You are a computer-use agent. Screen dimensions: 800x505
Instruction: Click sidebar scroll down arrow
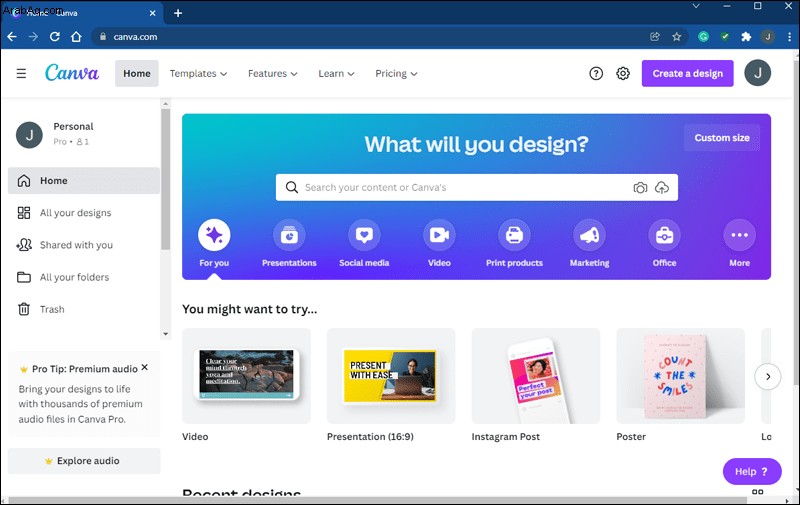tap(165, 334)
